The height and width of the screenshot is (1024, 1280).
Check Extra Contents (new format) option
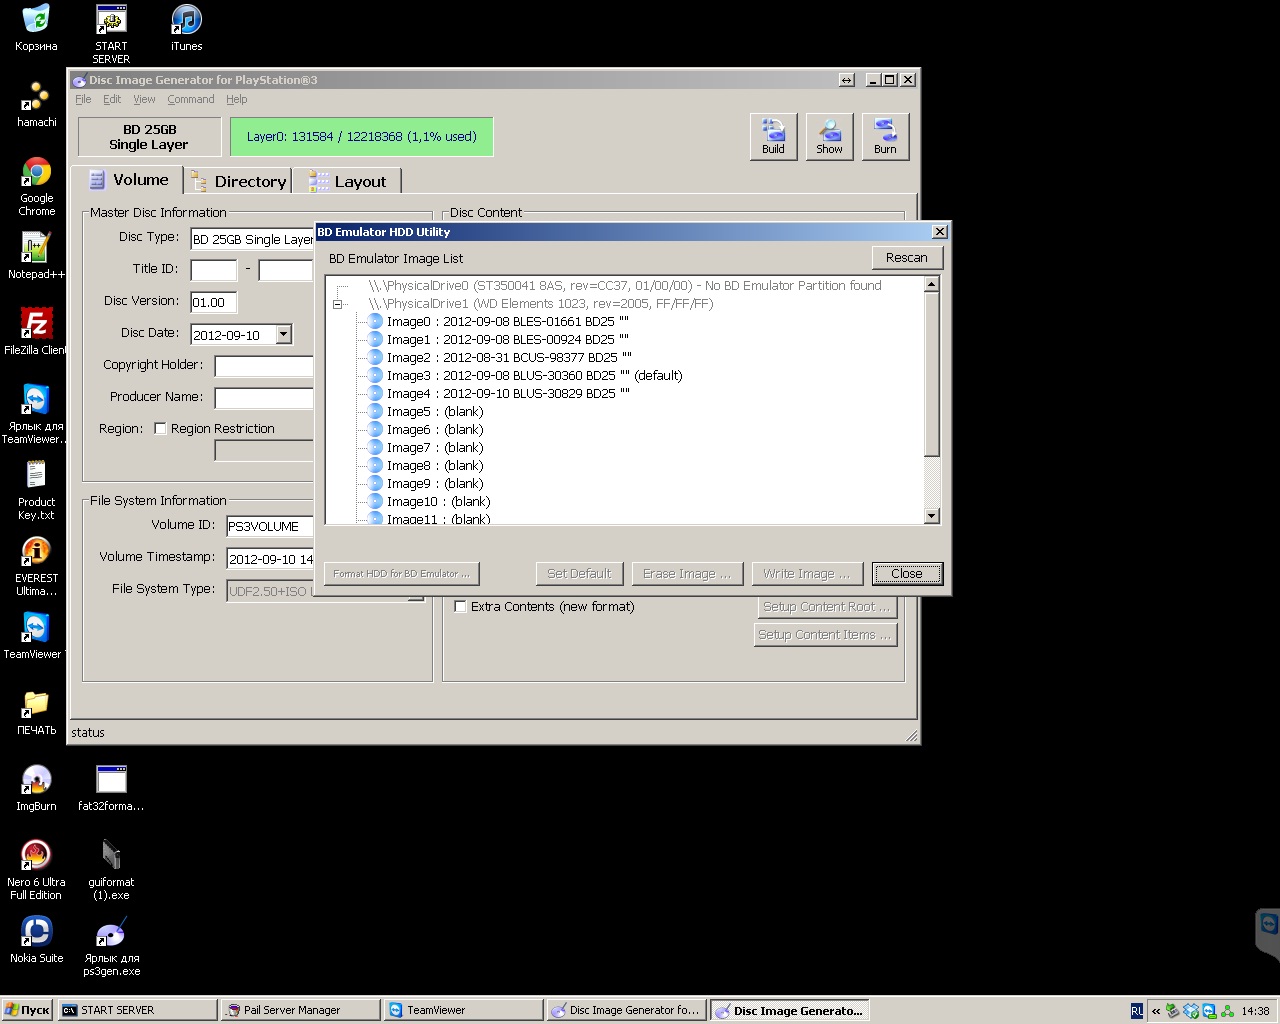point(460,606)
